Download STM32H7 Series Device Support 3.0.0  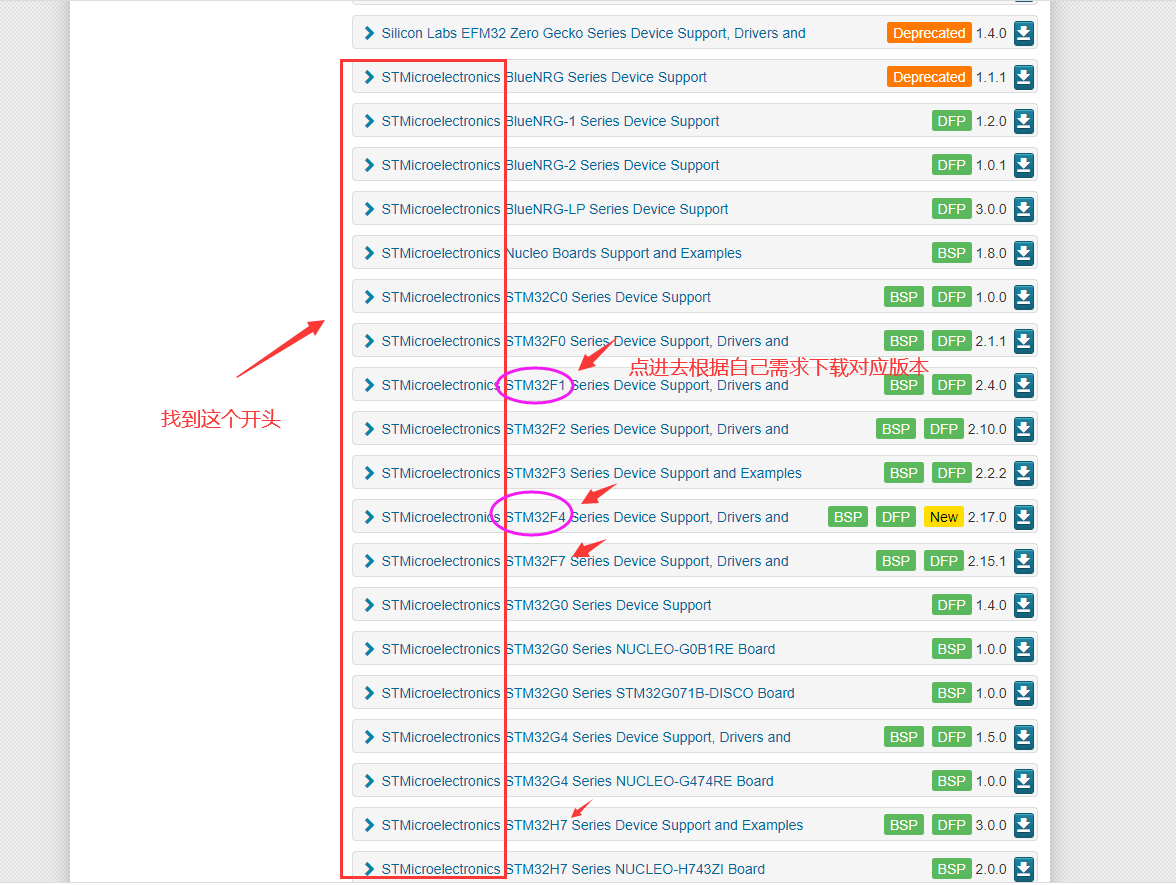click(1024, 825)
